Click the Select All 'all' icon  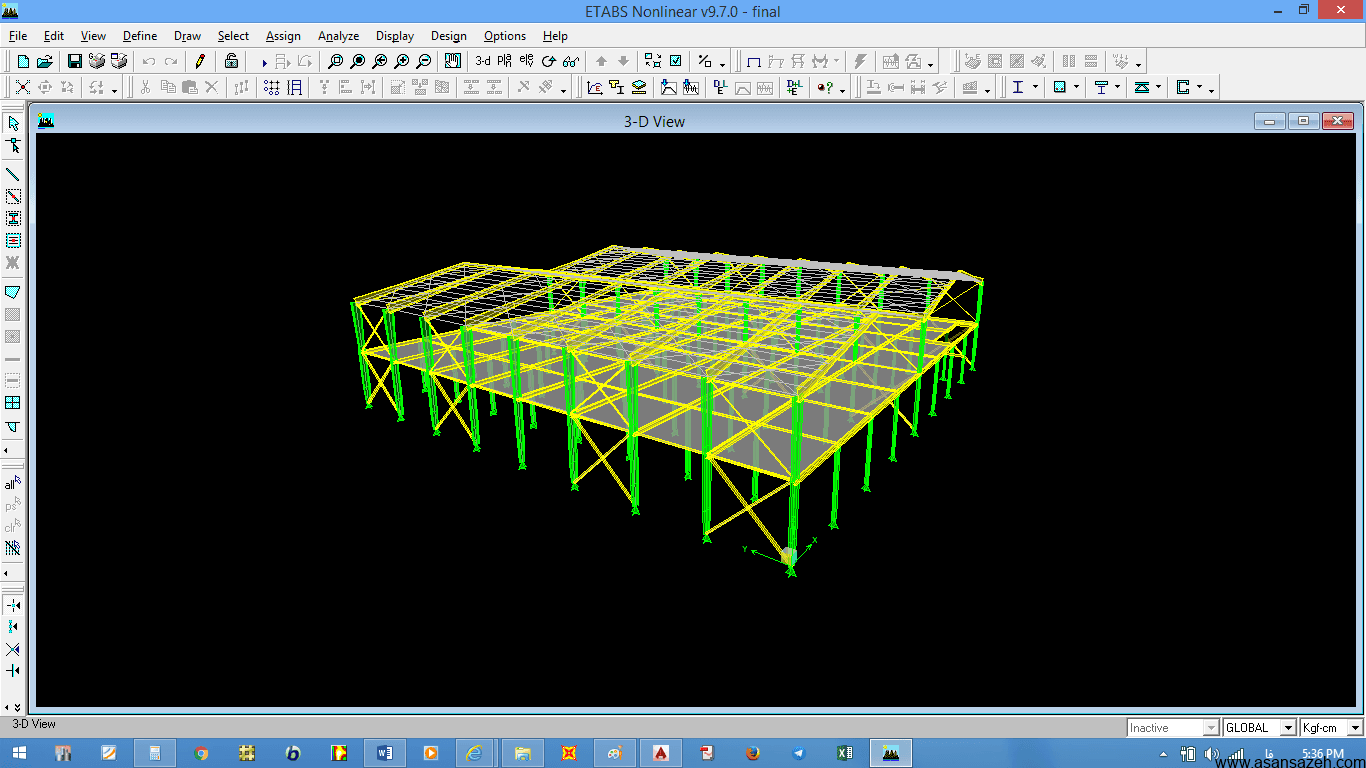(x=13, y=483)
